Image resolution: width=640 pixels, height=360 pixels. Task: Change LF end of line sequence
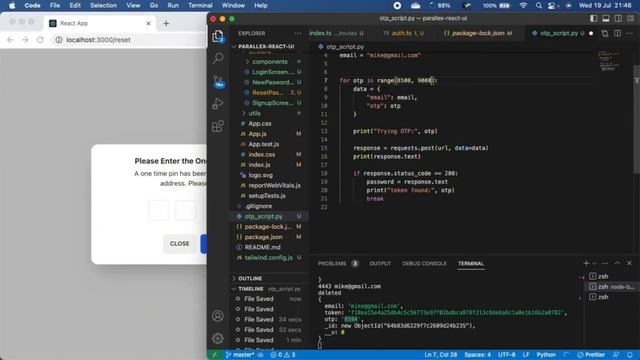(x=526, y=355)
